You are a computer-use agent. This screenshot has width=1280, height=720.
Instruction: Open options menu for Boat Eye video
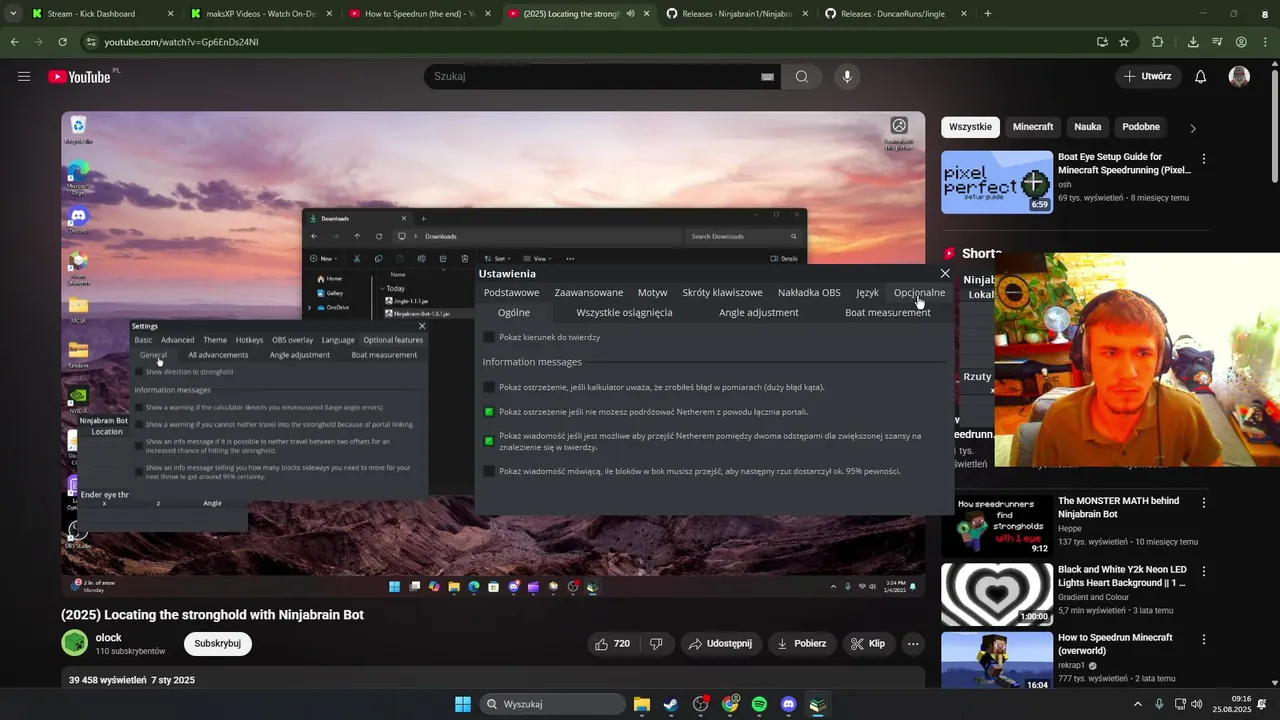[x=1204, y=159]
